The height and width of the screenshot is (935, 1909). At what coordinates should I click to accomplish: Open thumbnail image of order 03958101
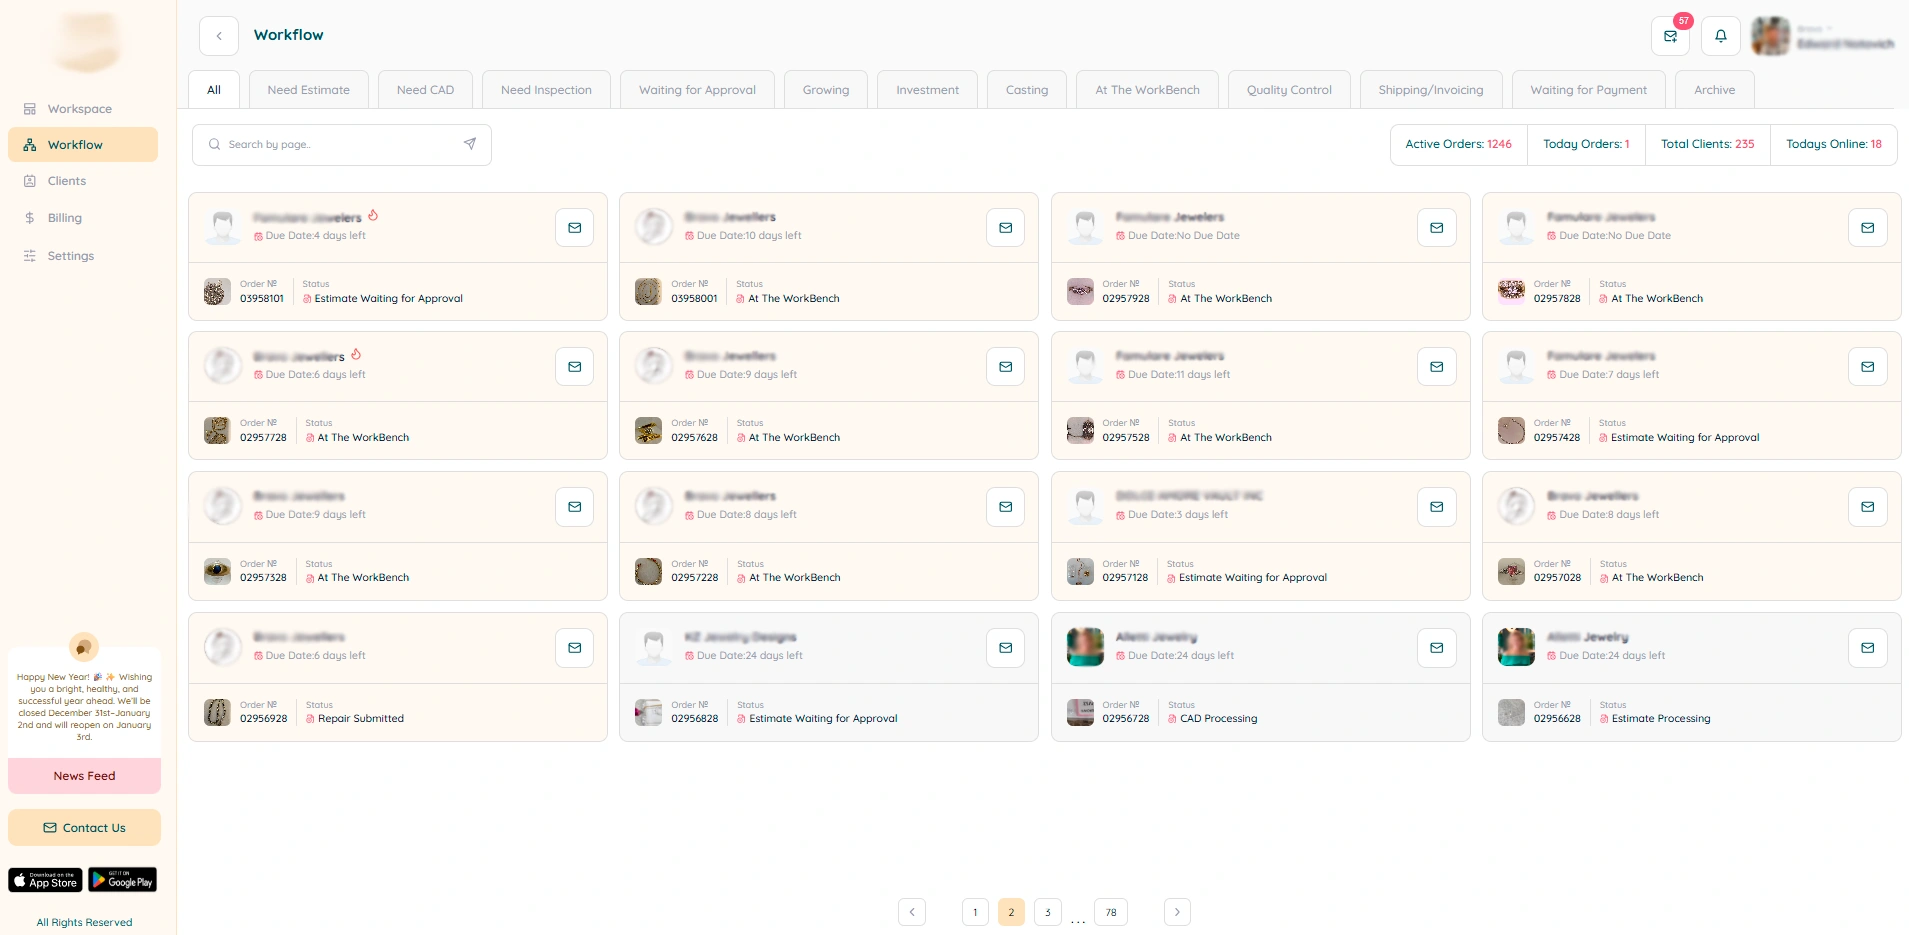[217, 292]
